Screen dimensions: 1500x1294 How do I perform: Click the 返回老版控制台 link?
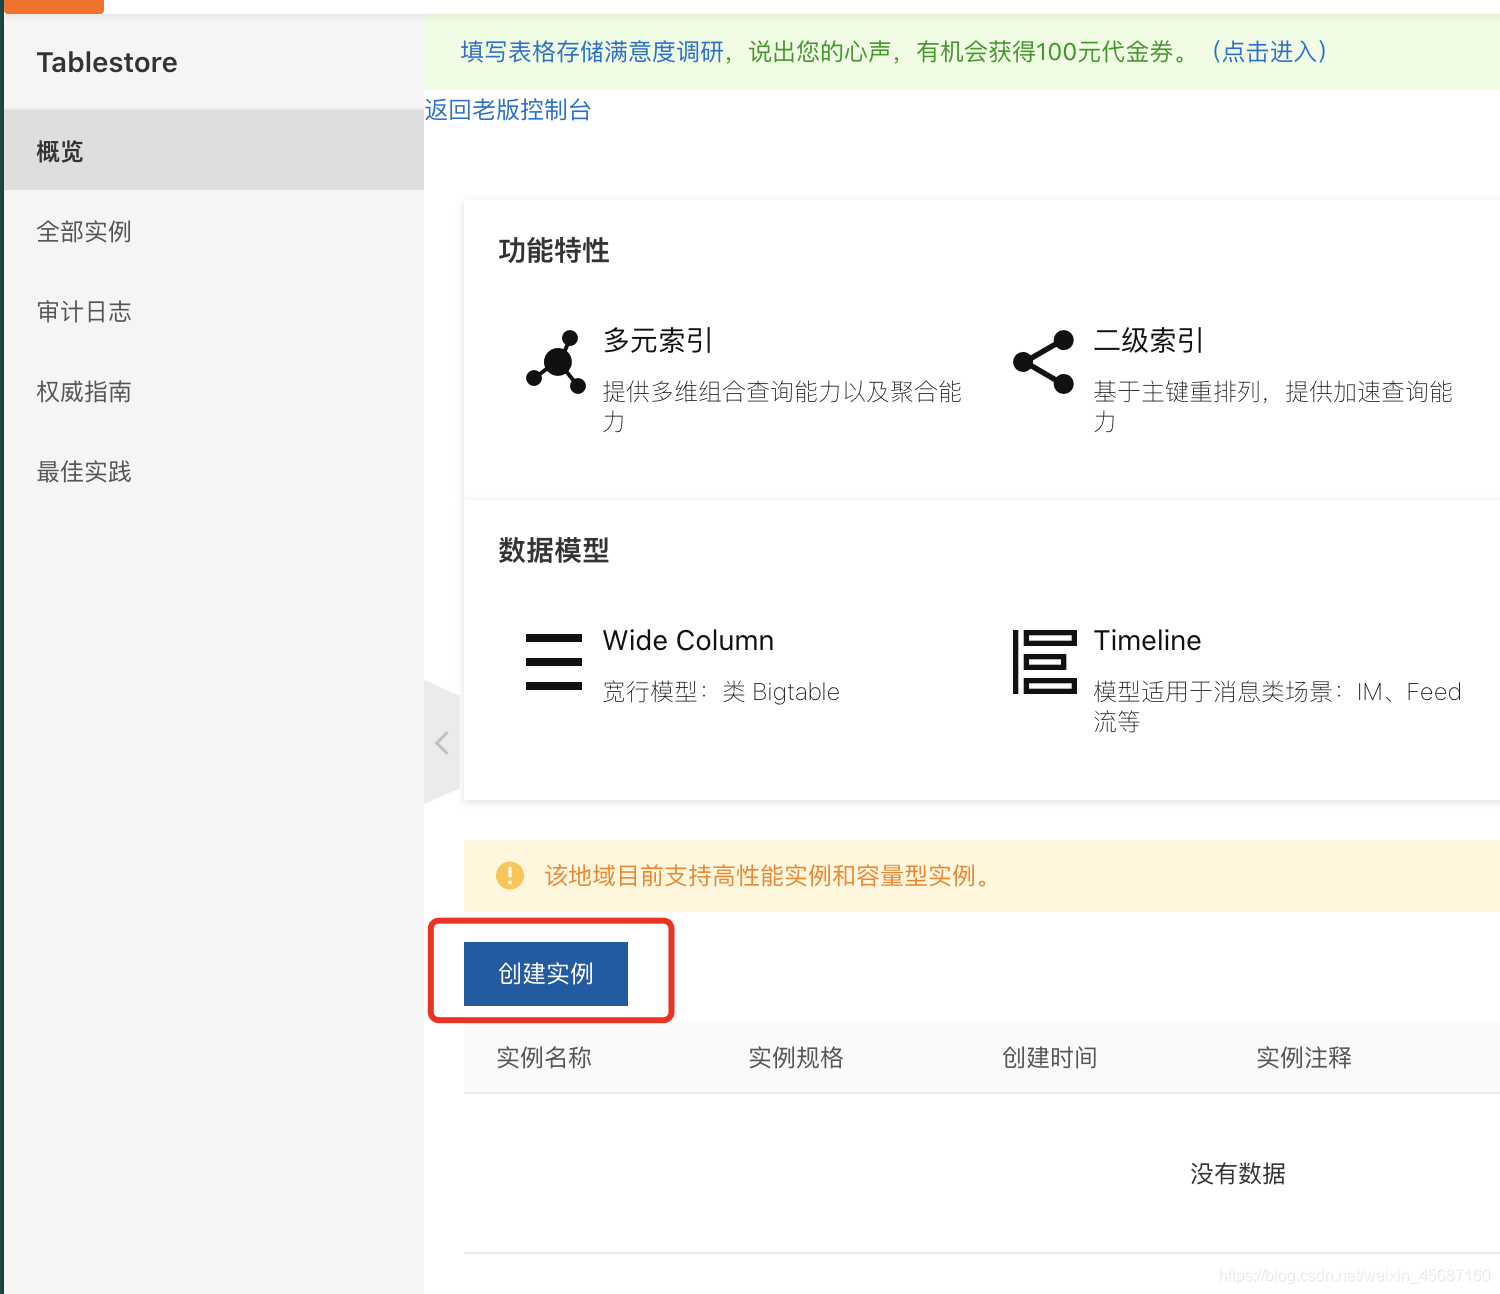pyautogui.click(x=508, y=110)
